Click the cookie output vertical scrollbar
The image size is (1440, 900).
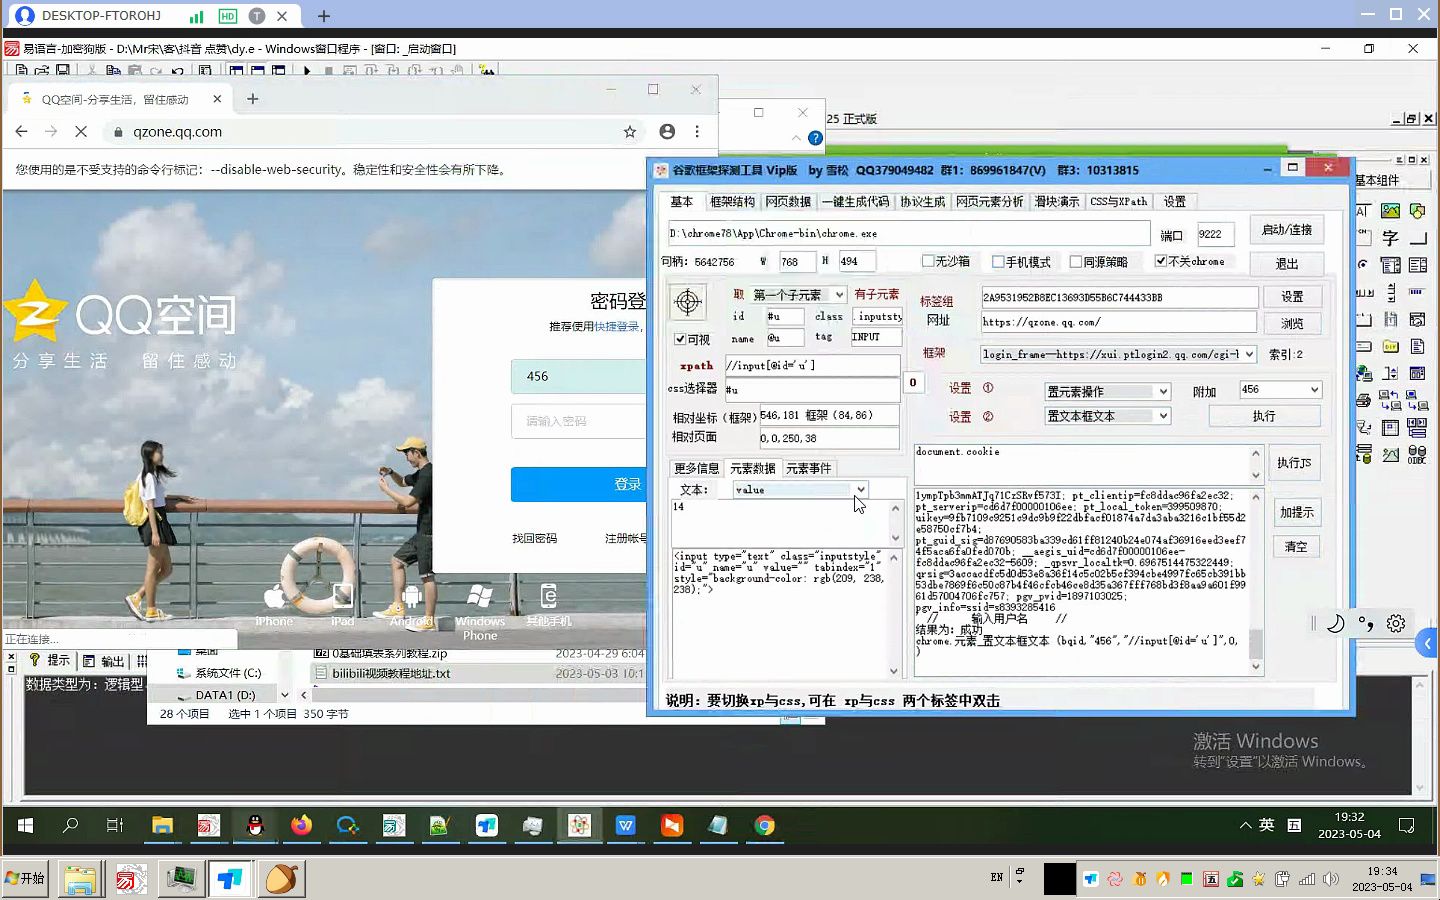click(1256, 582)
